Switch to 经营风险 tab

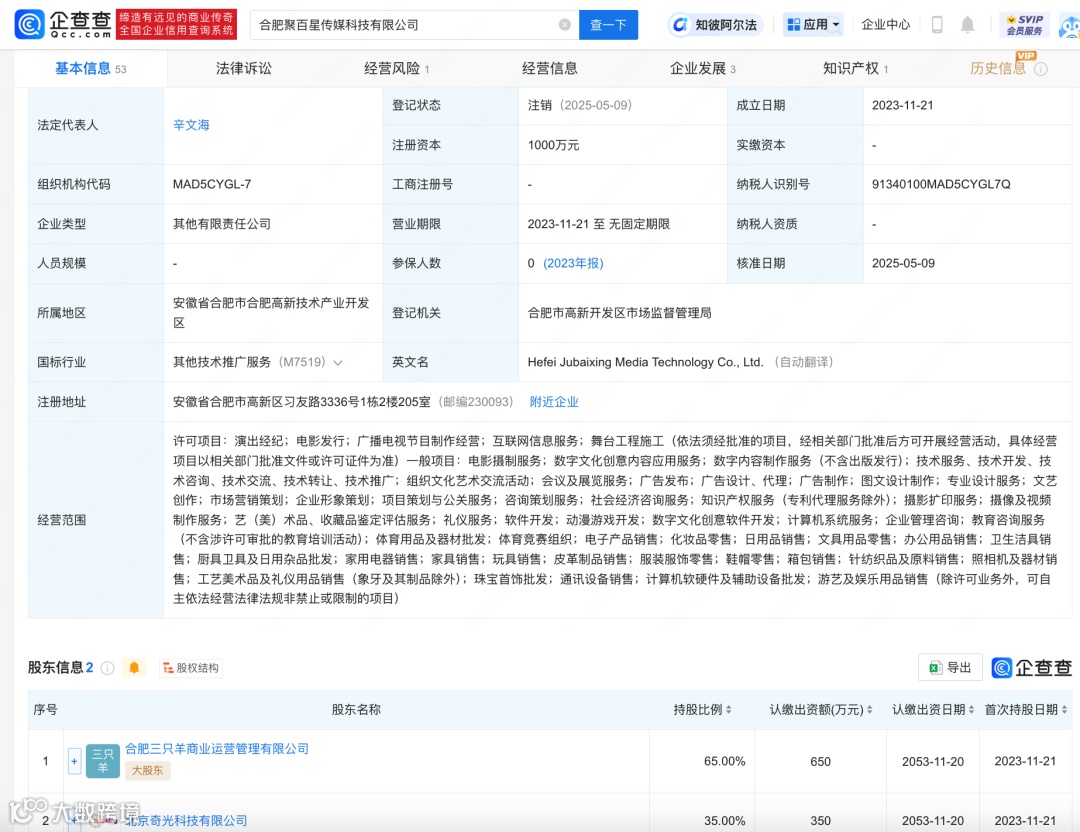(x=396, y=68)
